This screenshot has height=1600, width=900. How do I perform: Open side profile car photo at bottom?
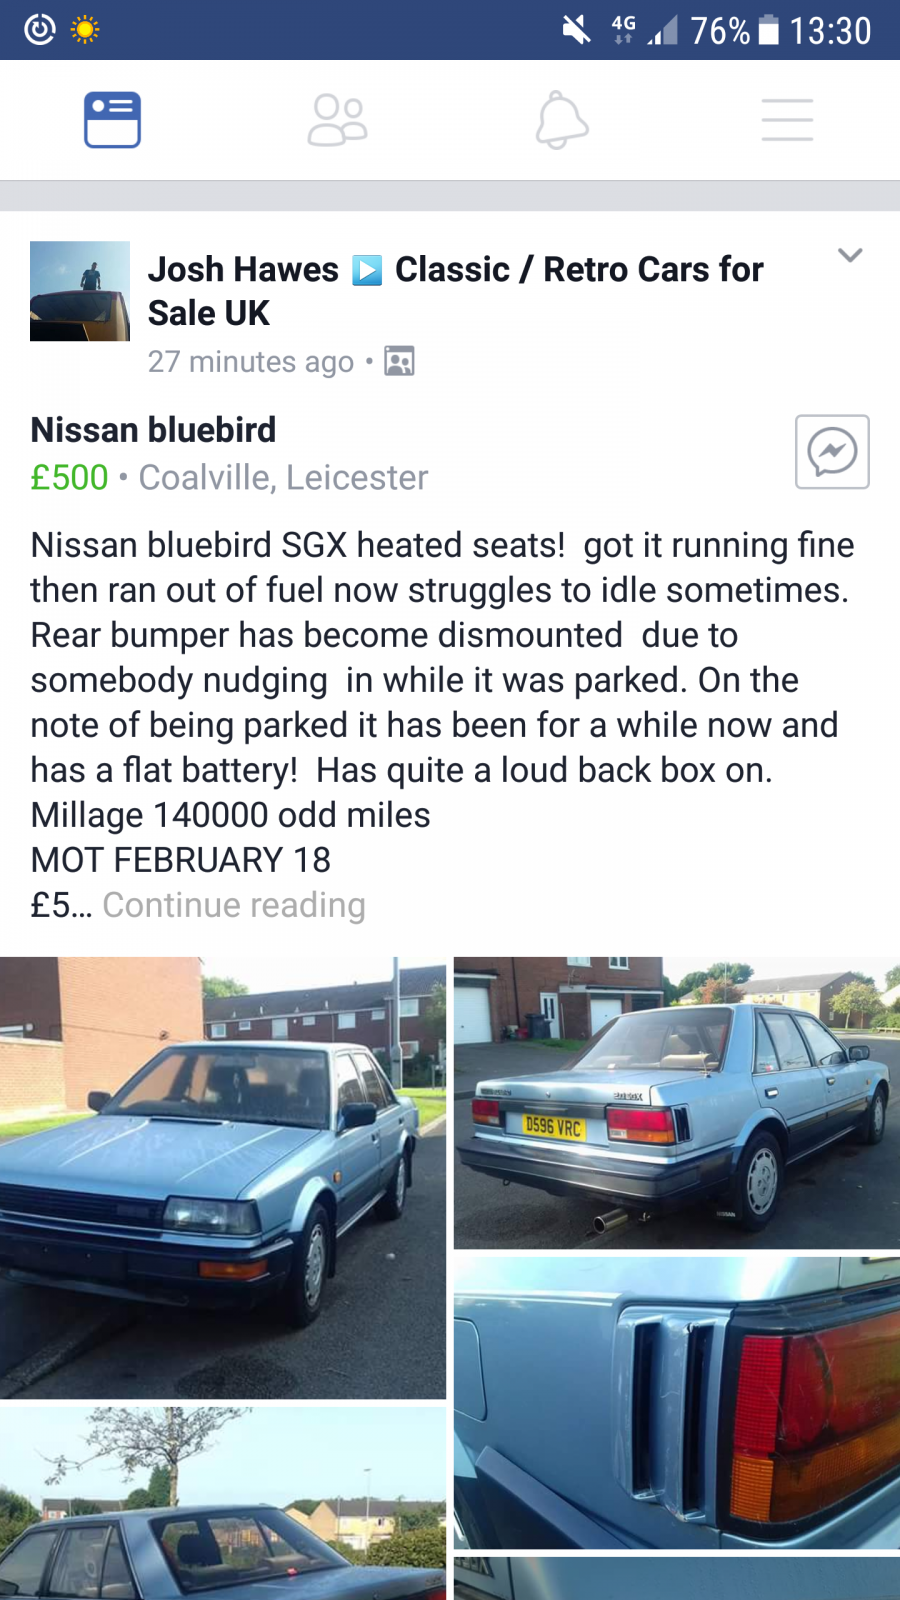[223, 1503]
